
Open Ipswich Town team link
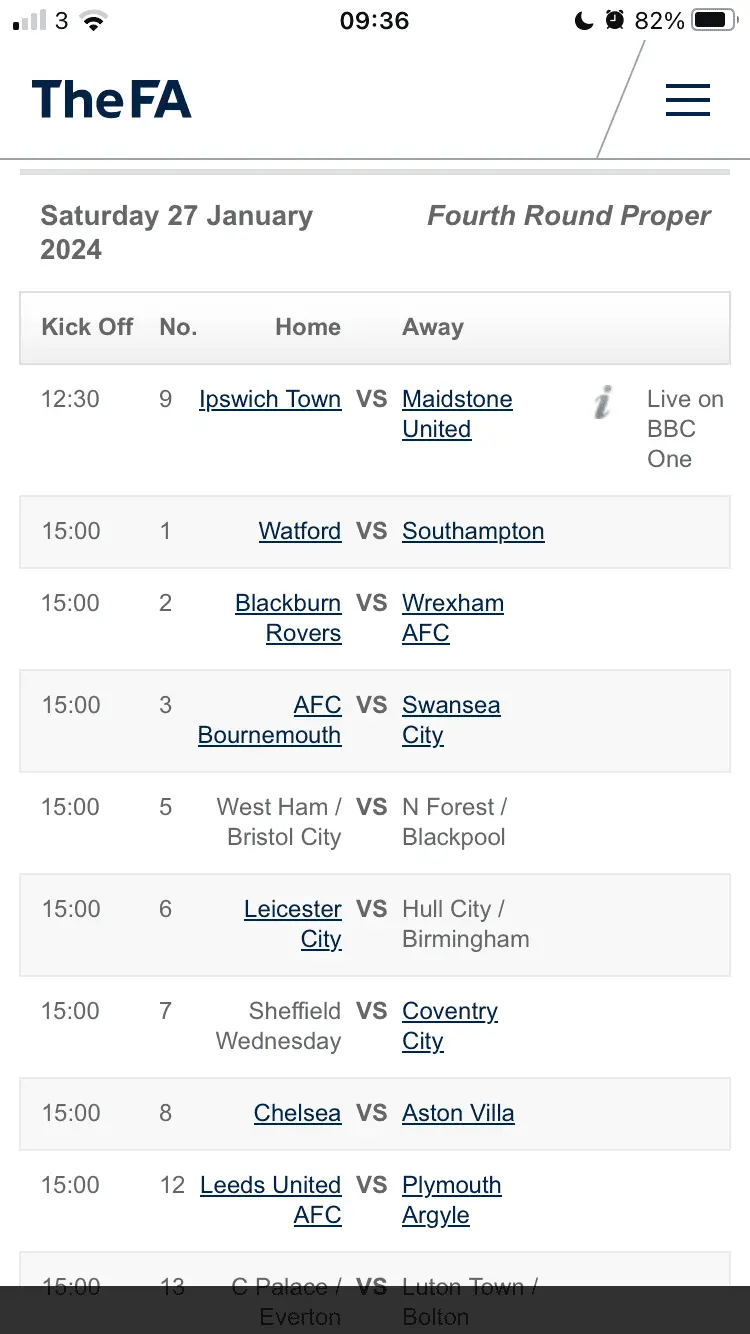point(270,399)
